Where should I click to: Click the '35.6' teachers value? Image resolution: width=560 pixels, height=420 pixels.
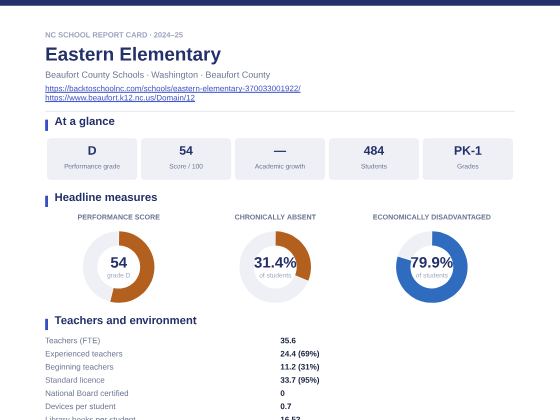[x=288, y=341]
